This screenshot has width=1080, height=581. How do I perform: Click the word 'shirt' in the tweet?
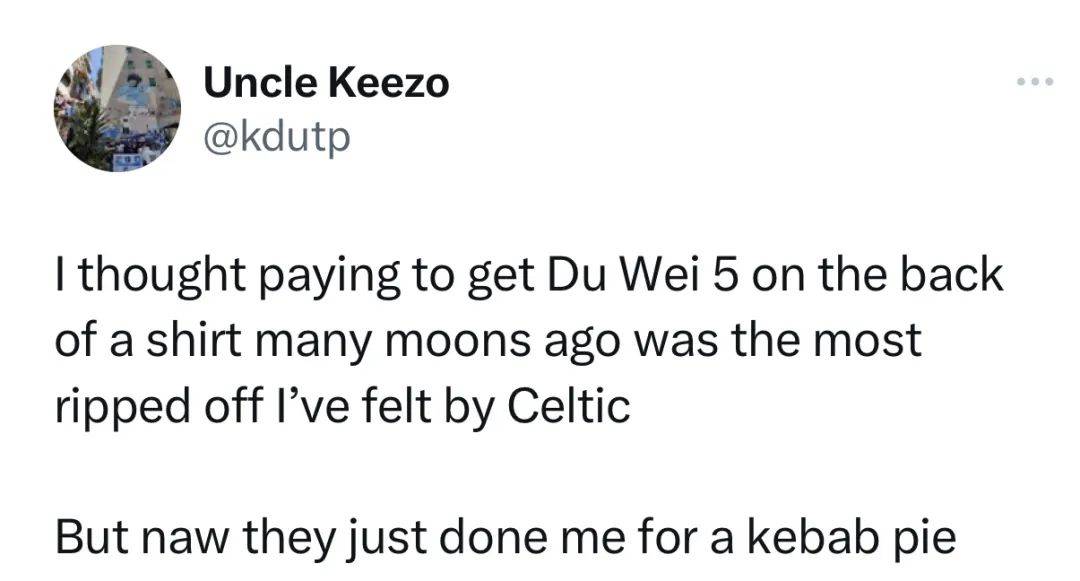(194, 340)
